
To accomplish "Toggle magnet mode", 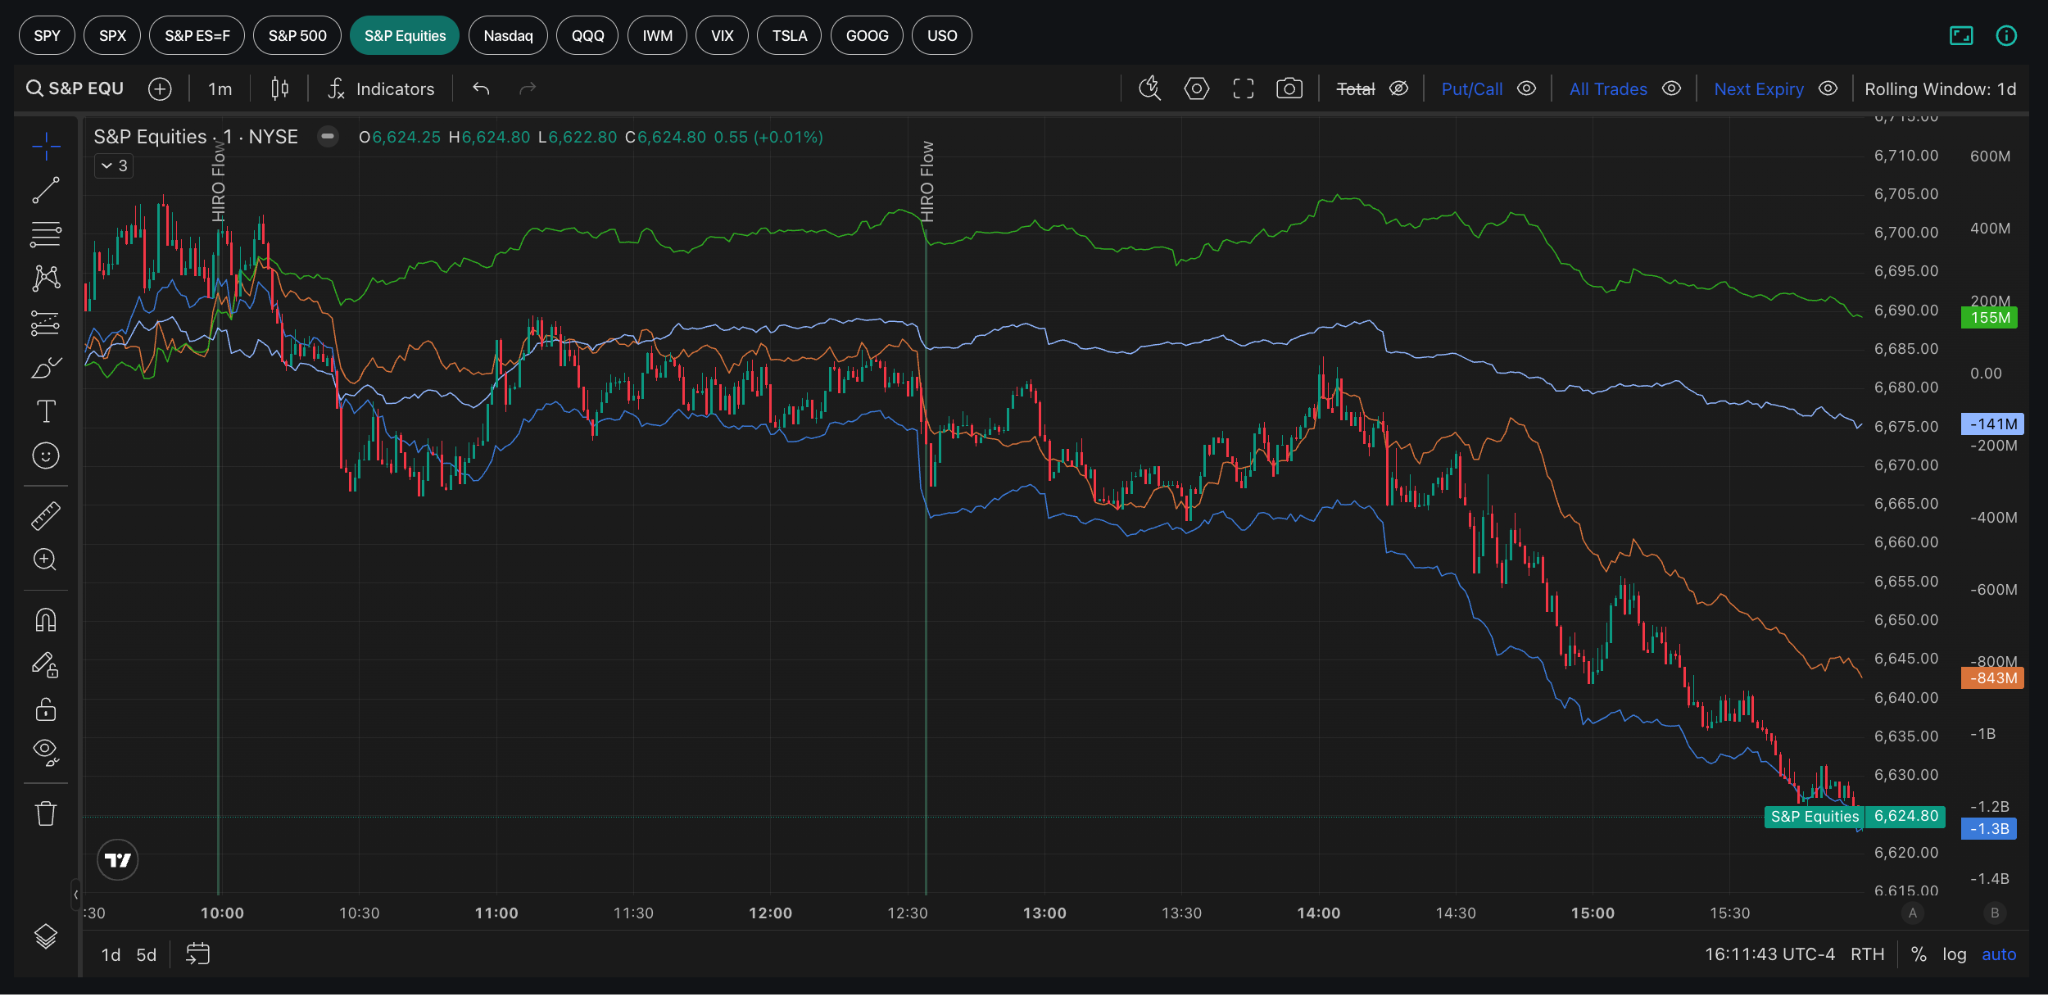I will [x=45, y=620].
